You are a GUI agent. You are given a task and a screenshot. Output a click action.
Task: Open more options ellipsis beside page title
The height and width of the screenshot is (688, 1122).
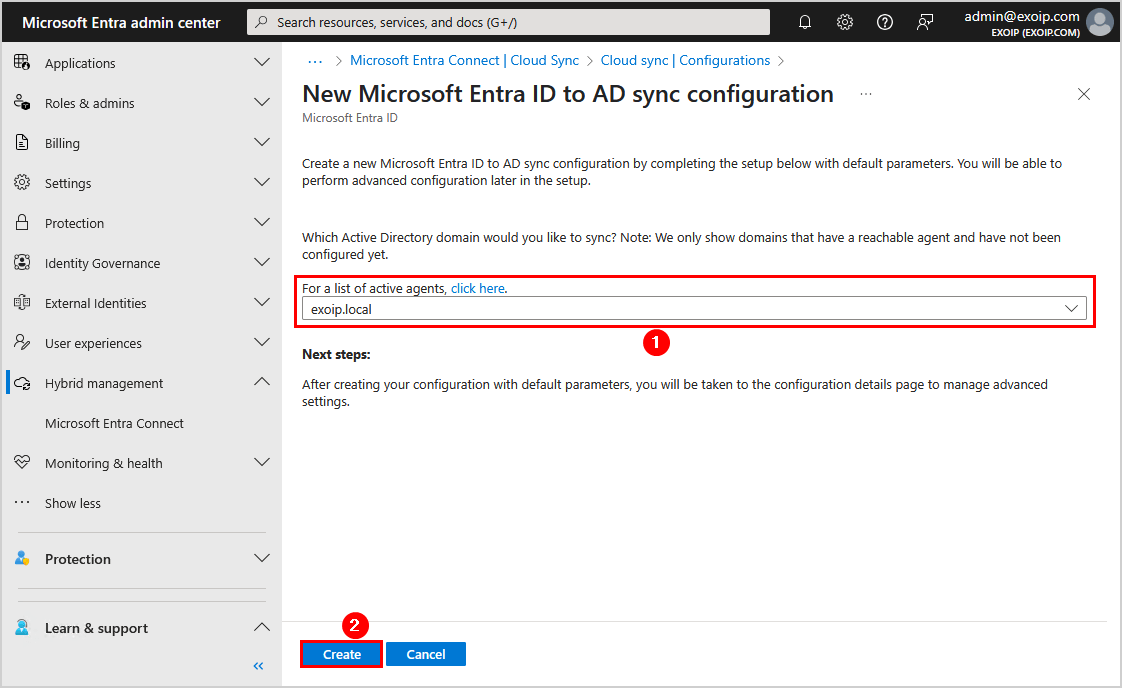click(x=866, y=94)
